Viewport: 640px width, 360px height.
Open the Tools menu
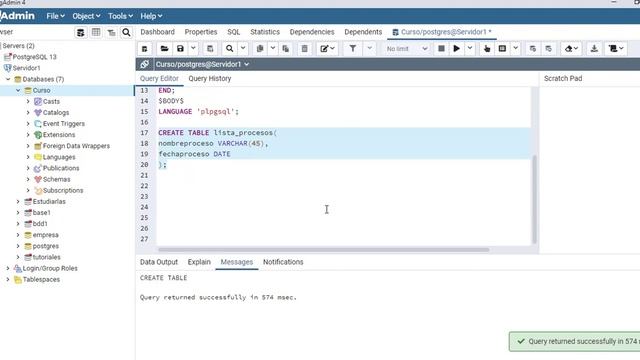click(x=120, y=16)
